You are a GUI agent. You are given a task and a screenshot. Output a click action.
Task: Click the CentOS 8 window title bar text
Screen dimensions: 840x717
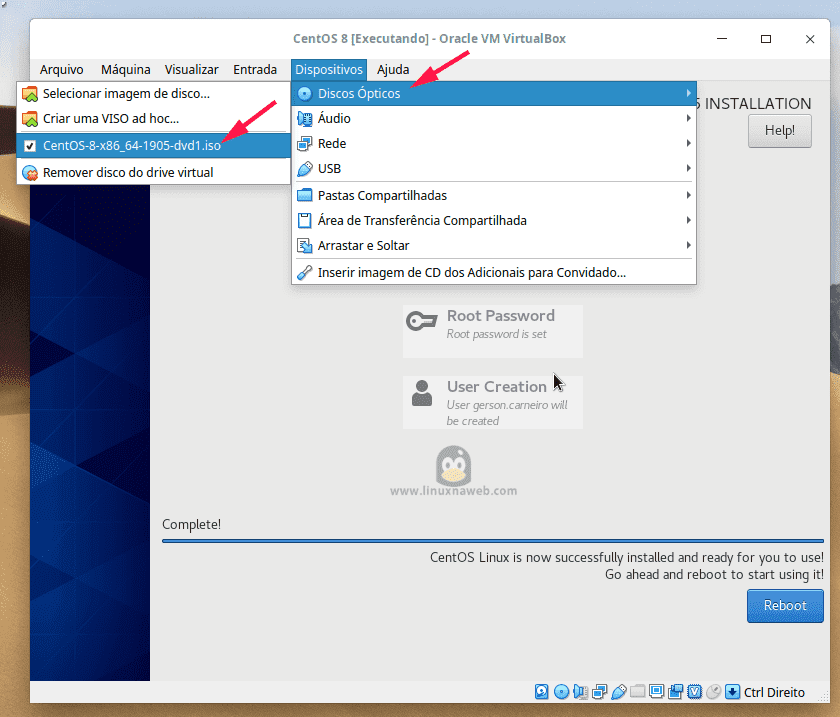[429, 39]
